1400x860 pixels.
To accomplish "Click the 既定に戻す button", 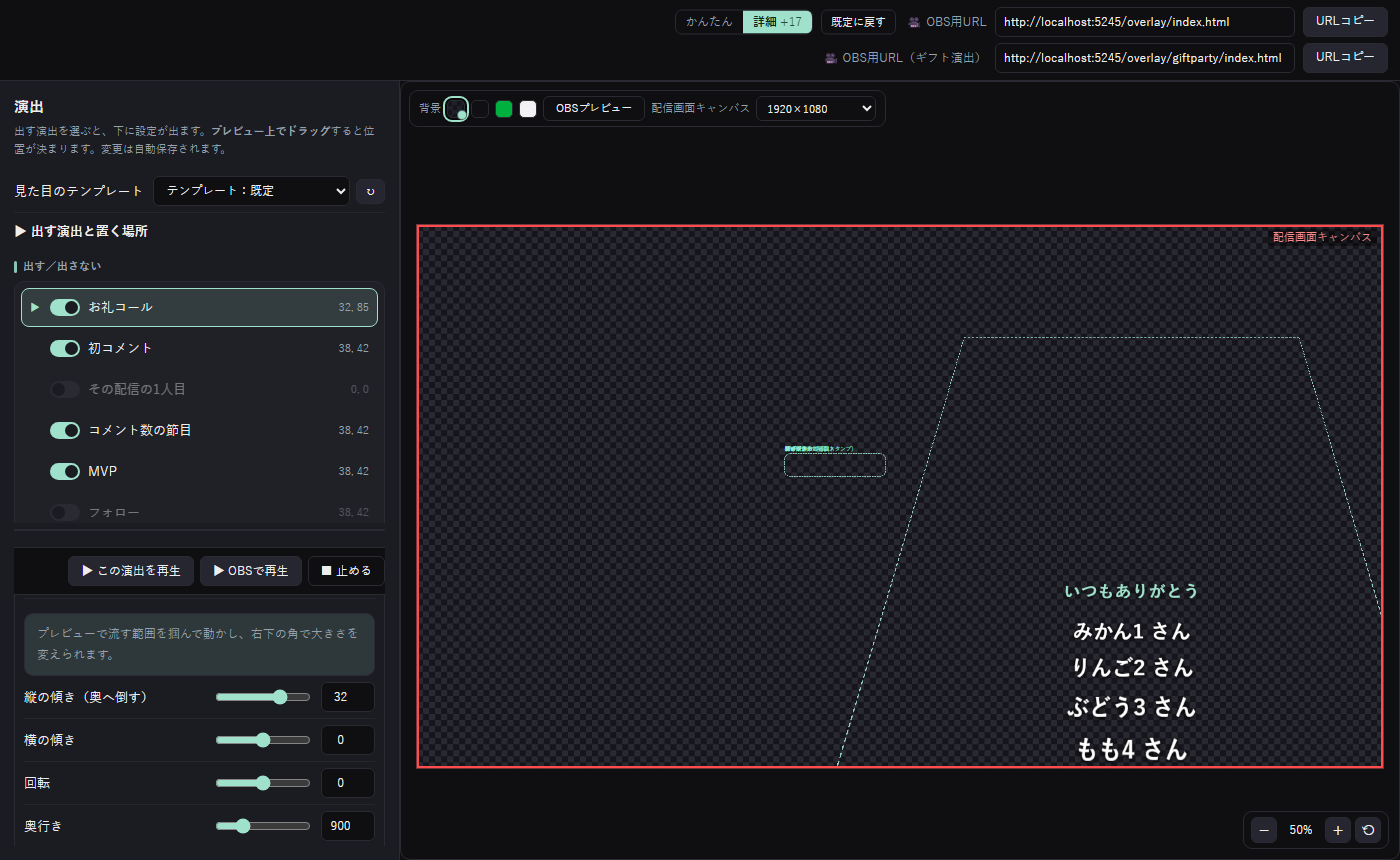I will point(858,22).
